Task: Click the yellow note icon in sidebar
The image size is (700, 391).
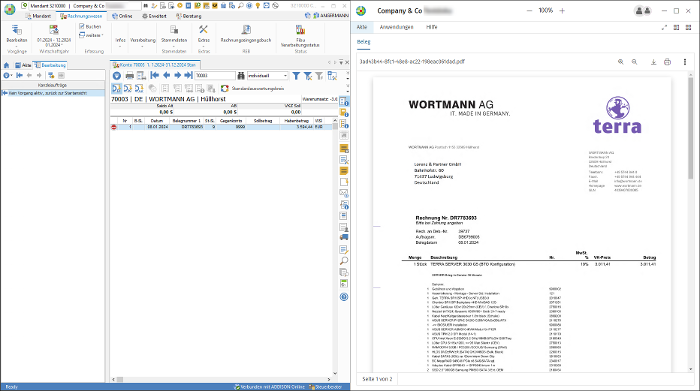Action: pyautogui.click(x=344, y=171)
